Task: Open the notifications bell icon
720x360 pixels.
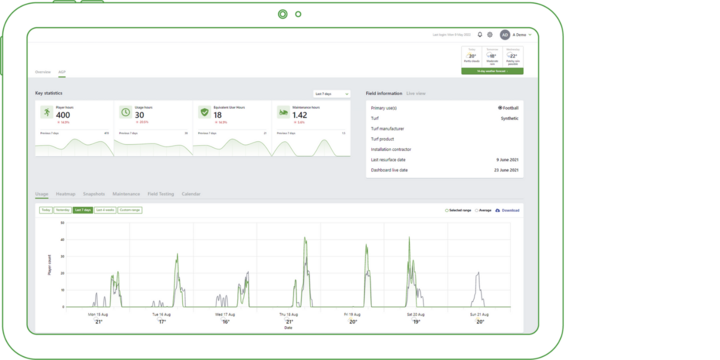Action: coord(480,34)
